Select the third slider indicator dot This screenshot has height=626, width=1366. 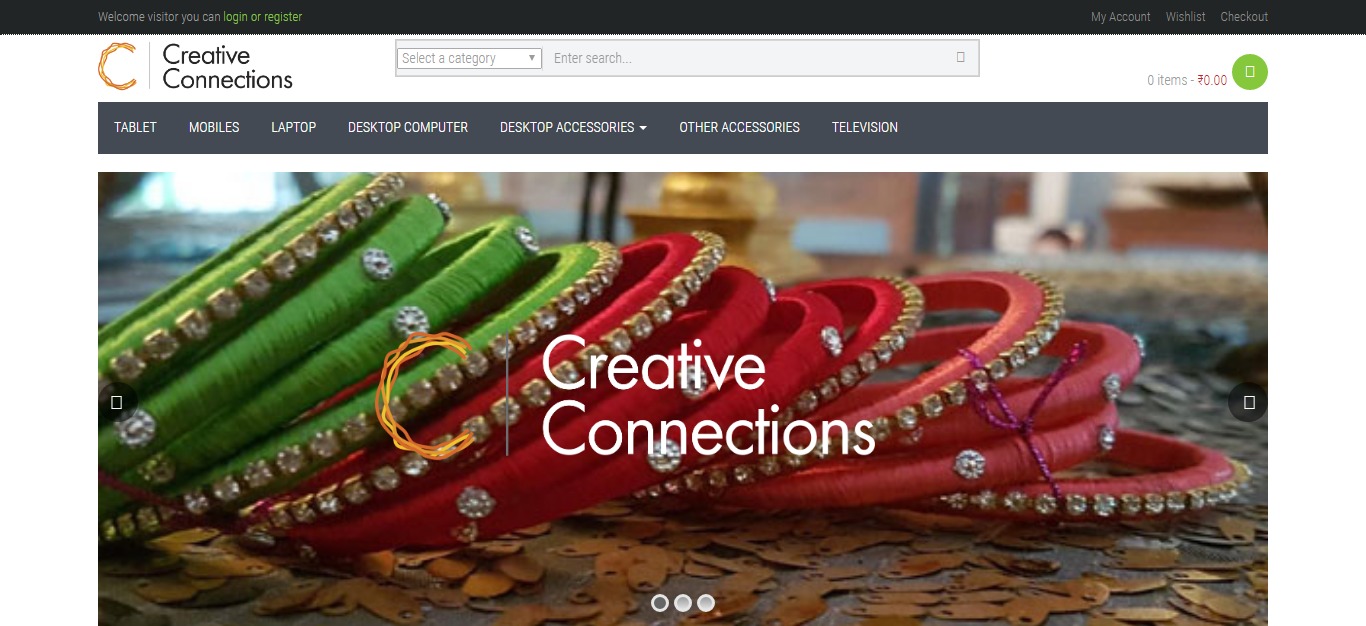(706, 603)
